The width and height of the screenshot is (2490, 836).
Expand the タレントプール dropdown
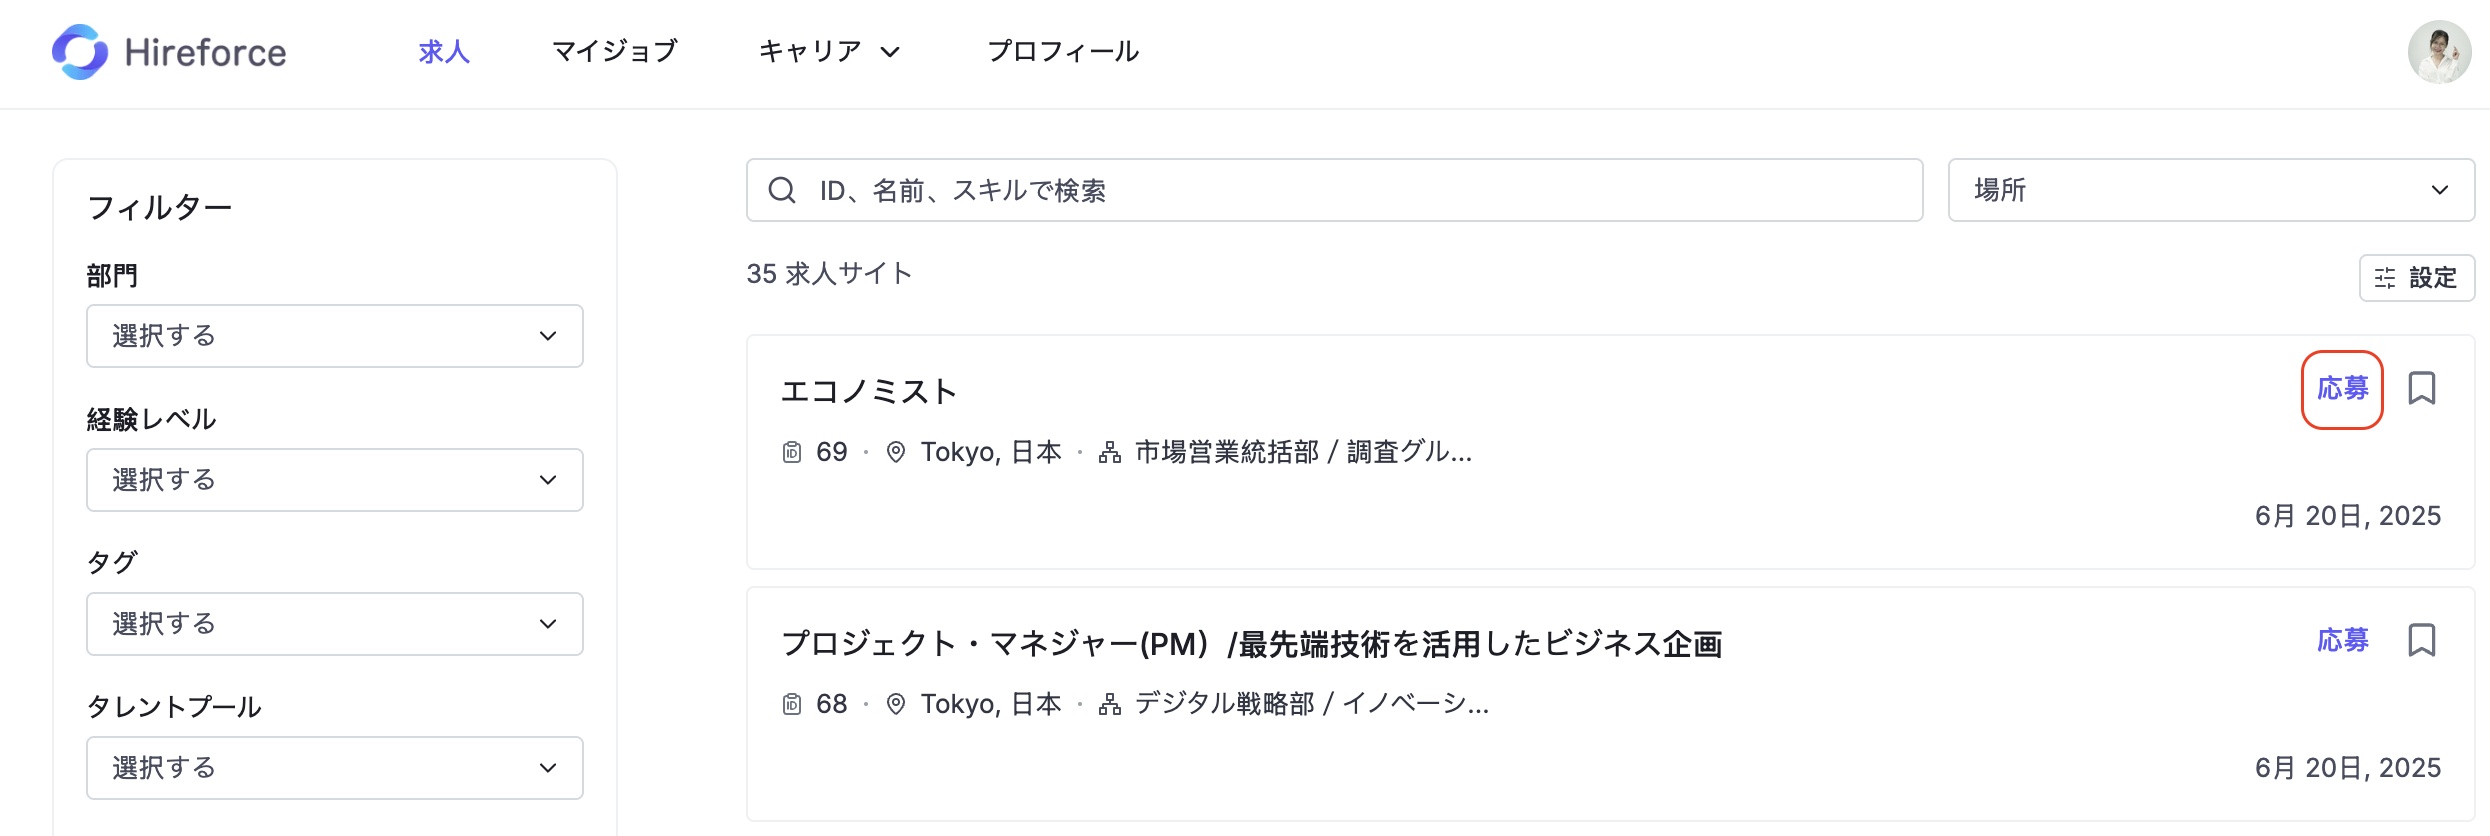point(335,768)
